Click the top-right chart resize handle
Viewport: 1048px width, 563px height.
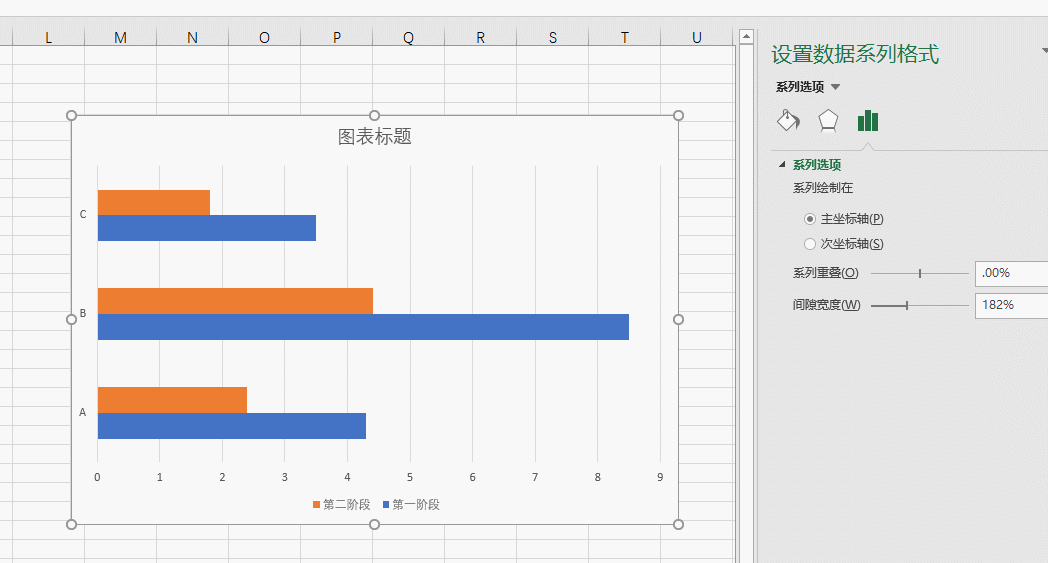678,116
